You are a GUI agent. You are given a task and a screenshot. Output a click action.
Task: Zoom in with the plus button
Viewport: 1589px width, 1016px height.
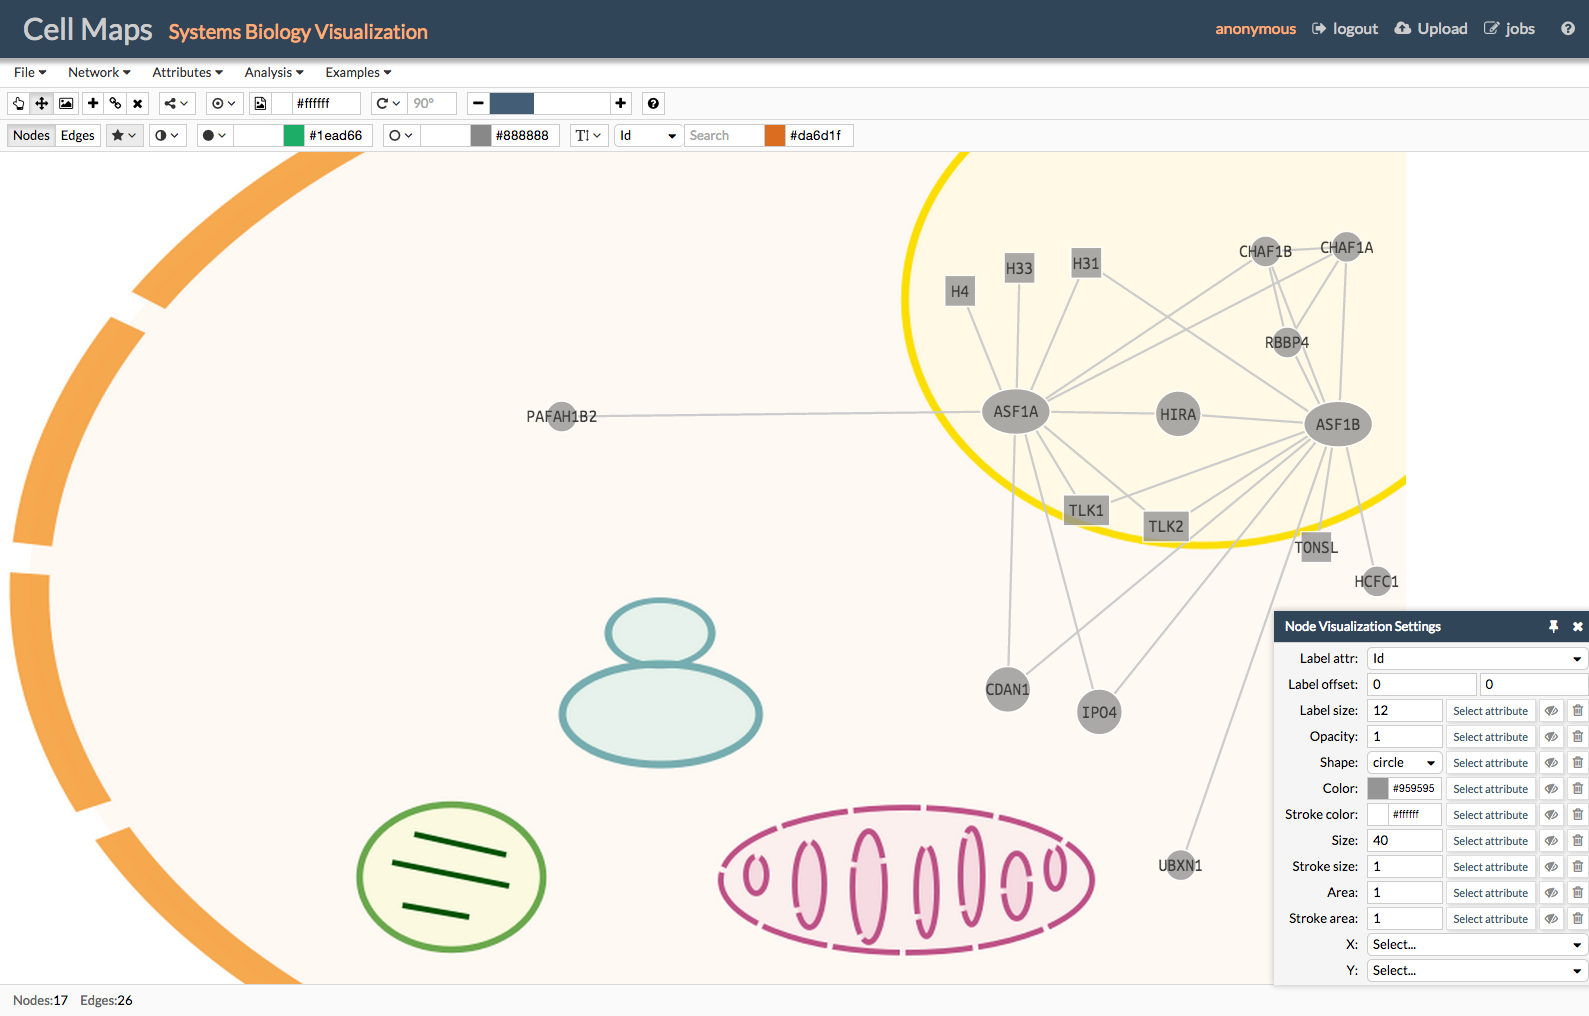[621, 103]
